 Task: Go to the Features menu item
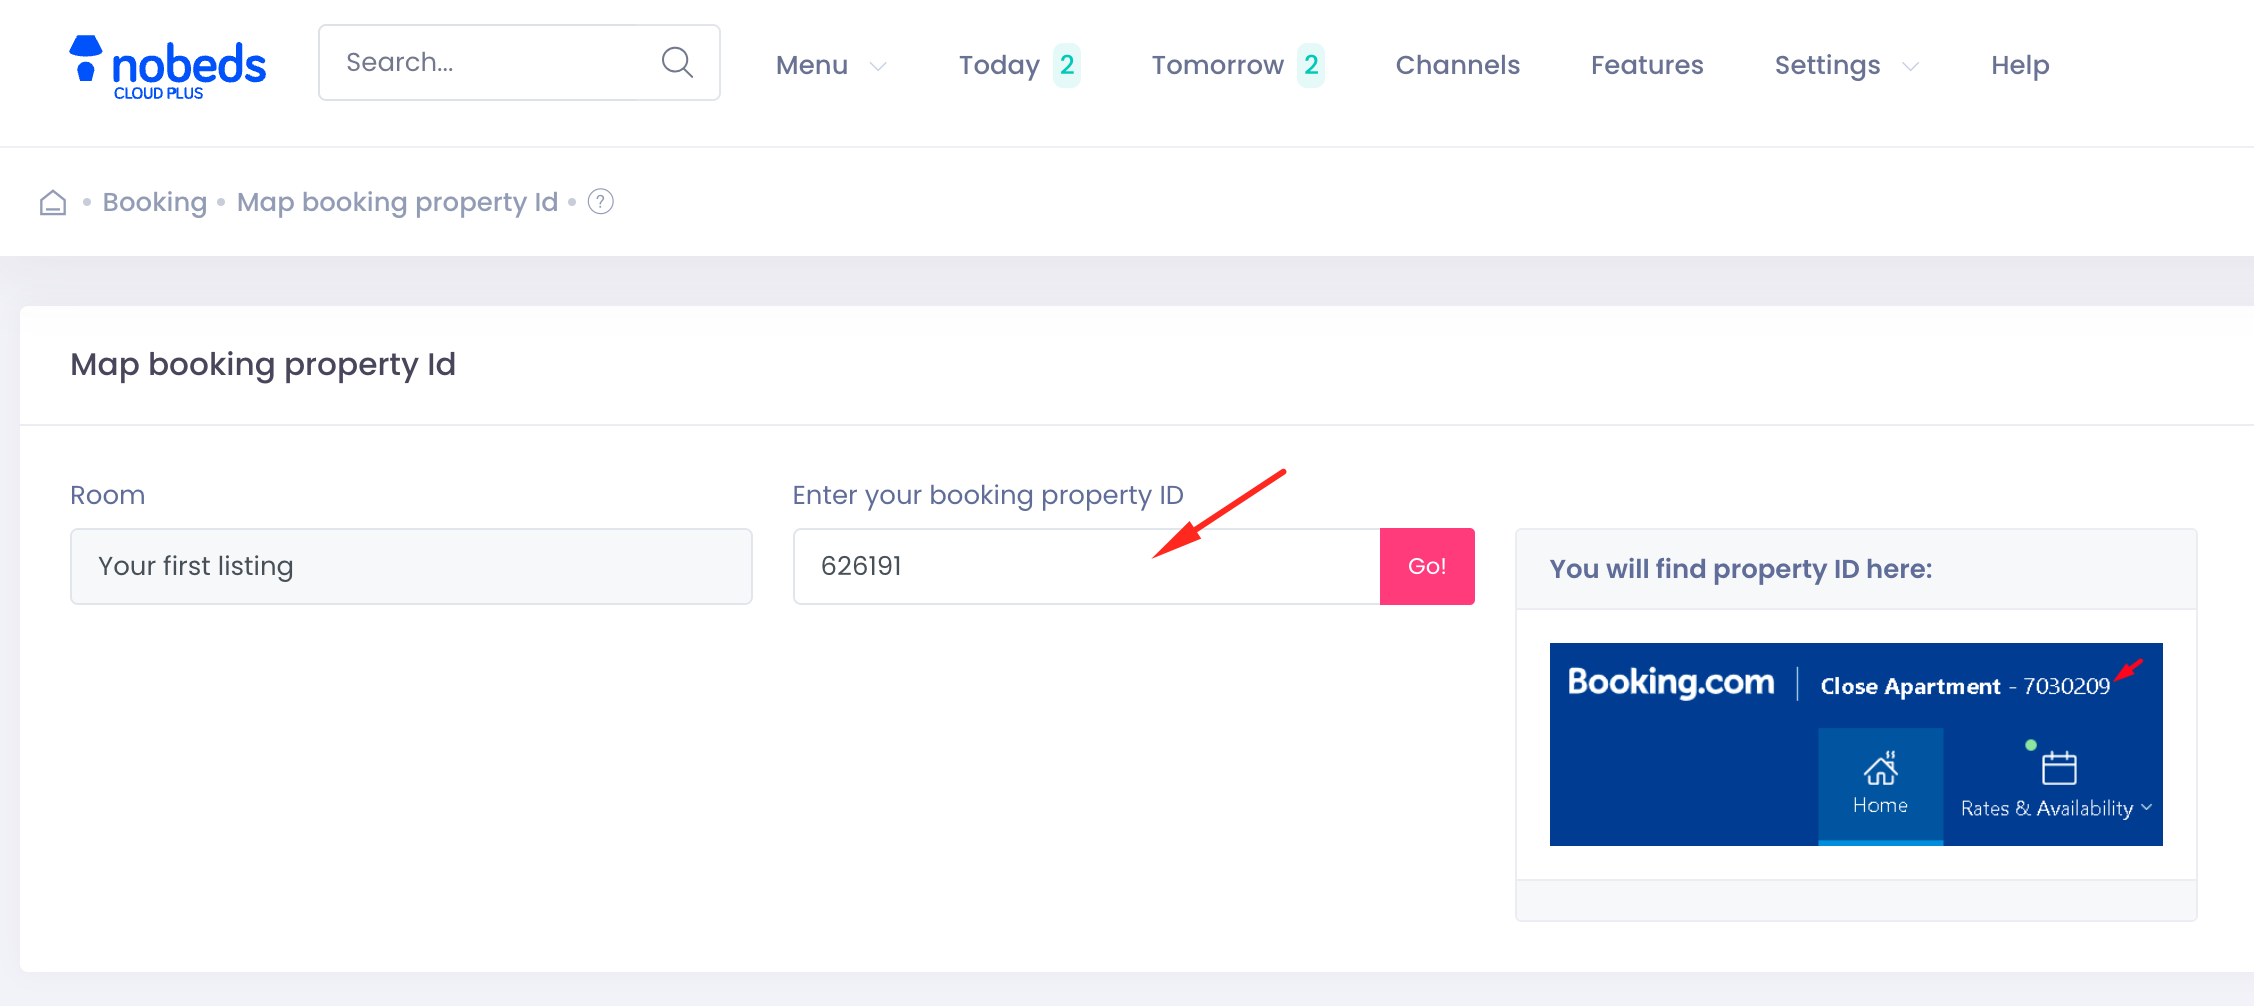[1647, 65]
